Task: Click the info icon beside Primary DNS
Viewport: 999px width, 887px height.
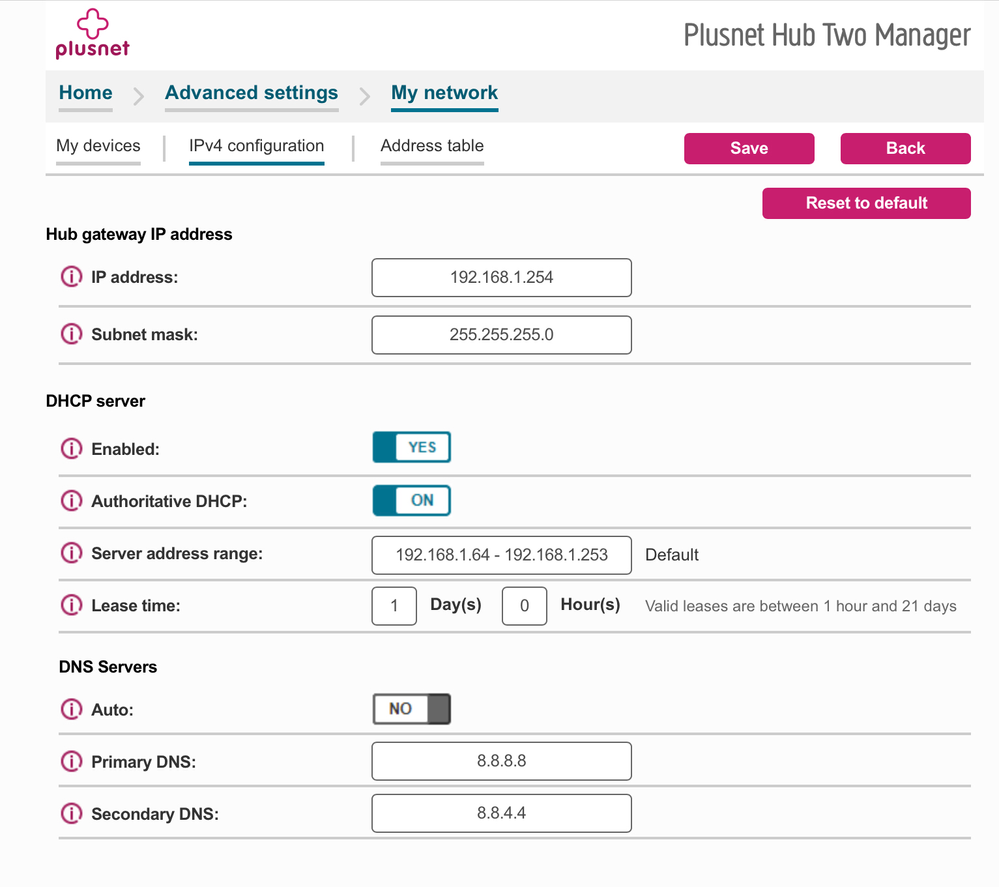Action: click(71, 761)
